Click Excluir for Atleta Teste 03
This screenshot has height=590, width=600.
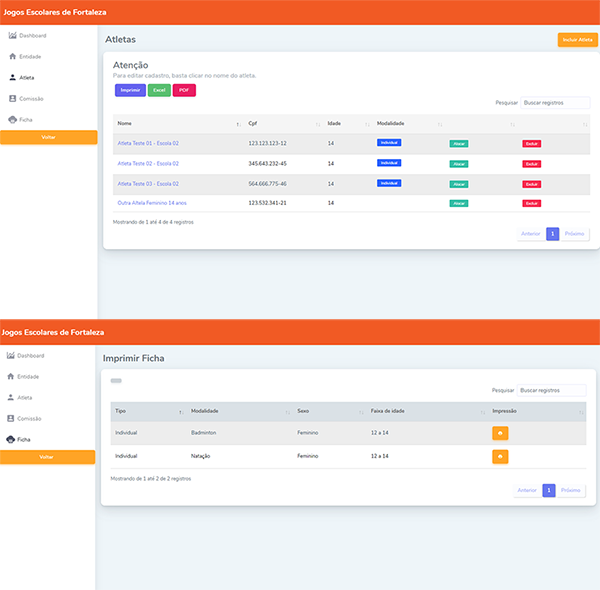click(x=532, y=184)
